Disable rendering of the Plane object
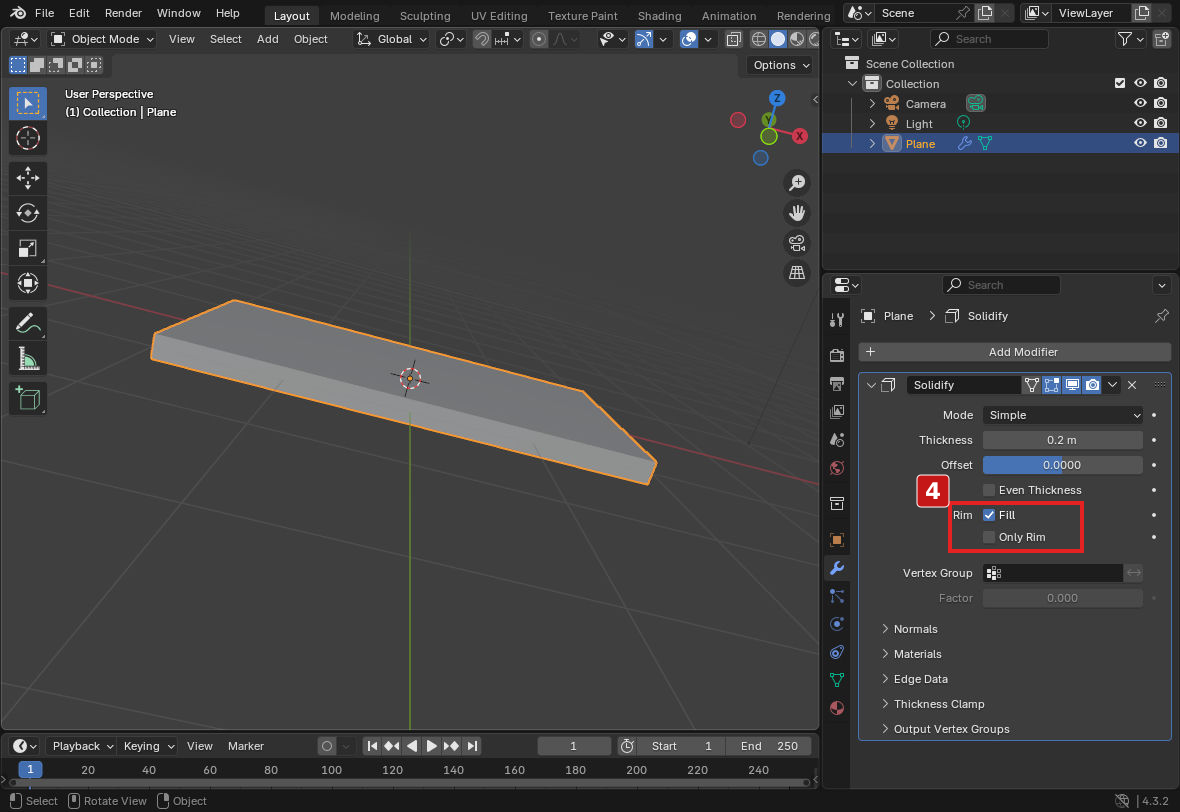The width and height of the screenshot is (1180, 812). tap(1160, 143)
